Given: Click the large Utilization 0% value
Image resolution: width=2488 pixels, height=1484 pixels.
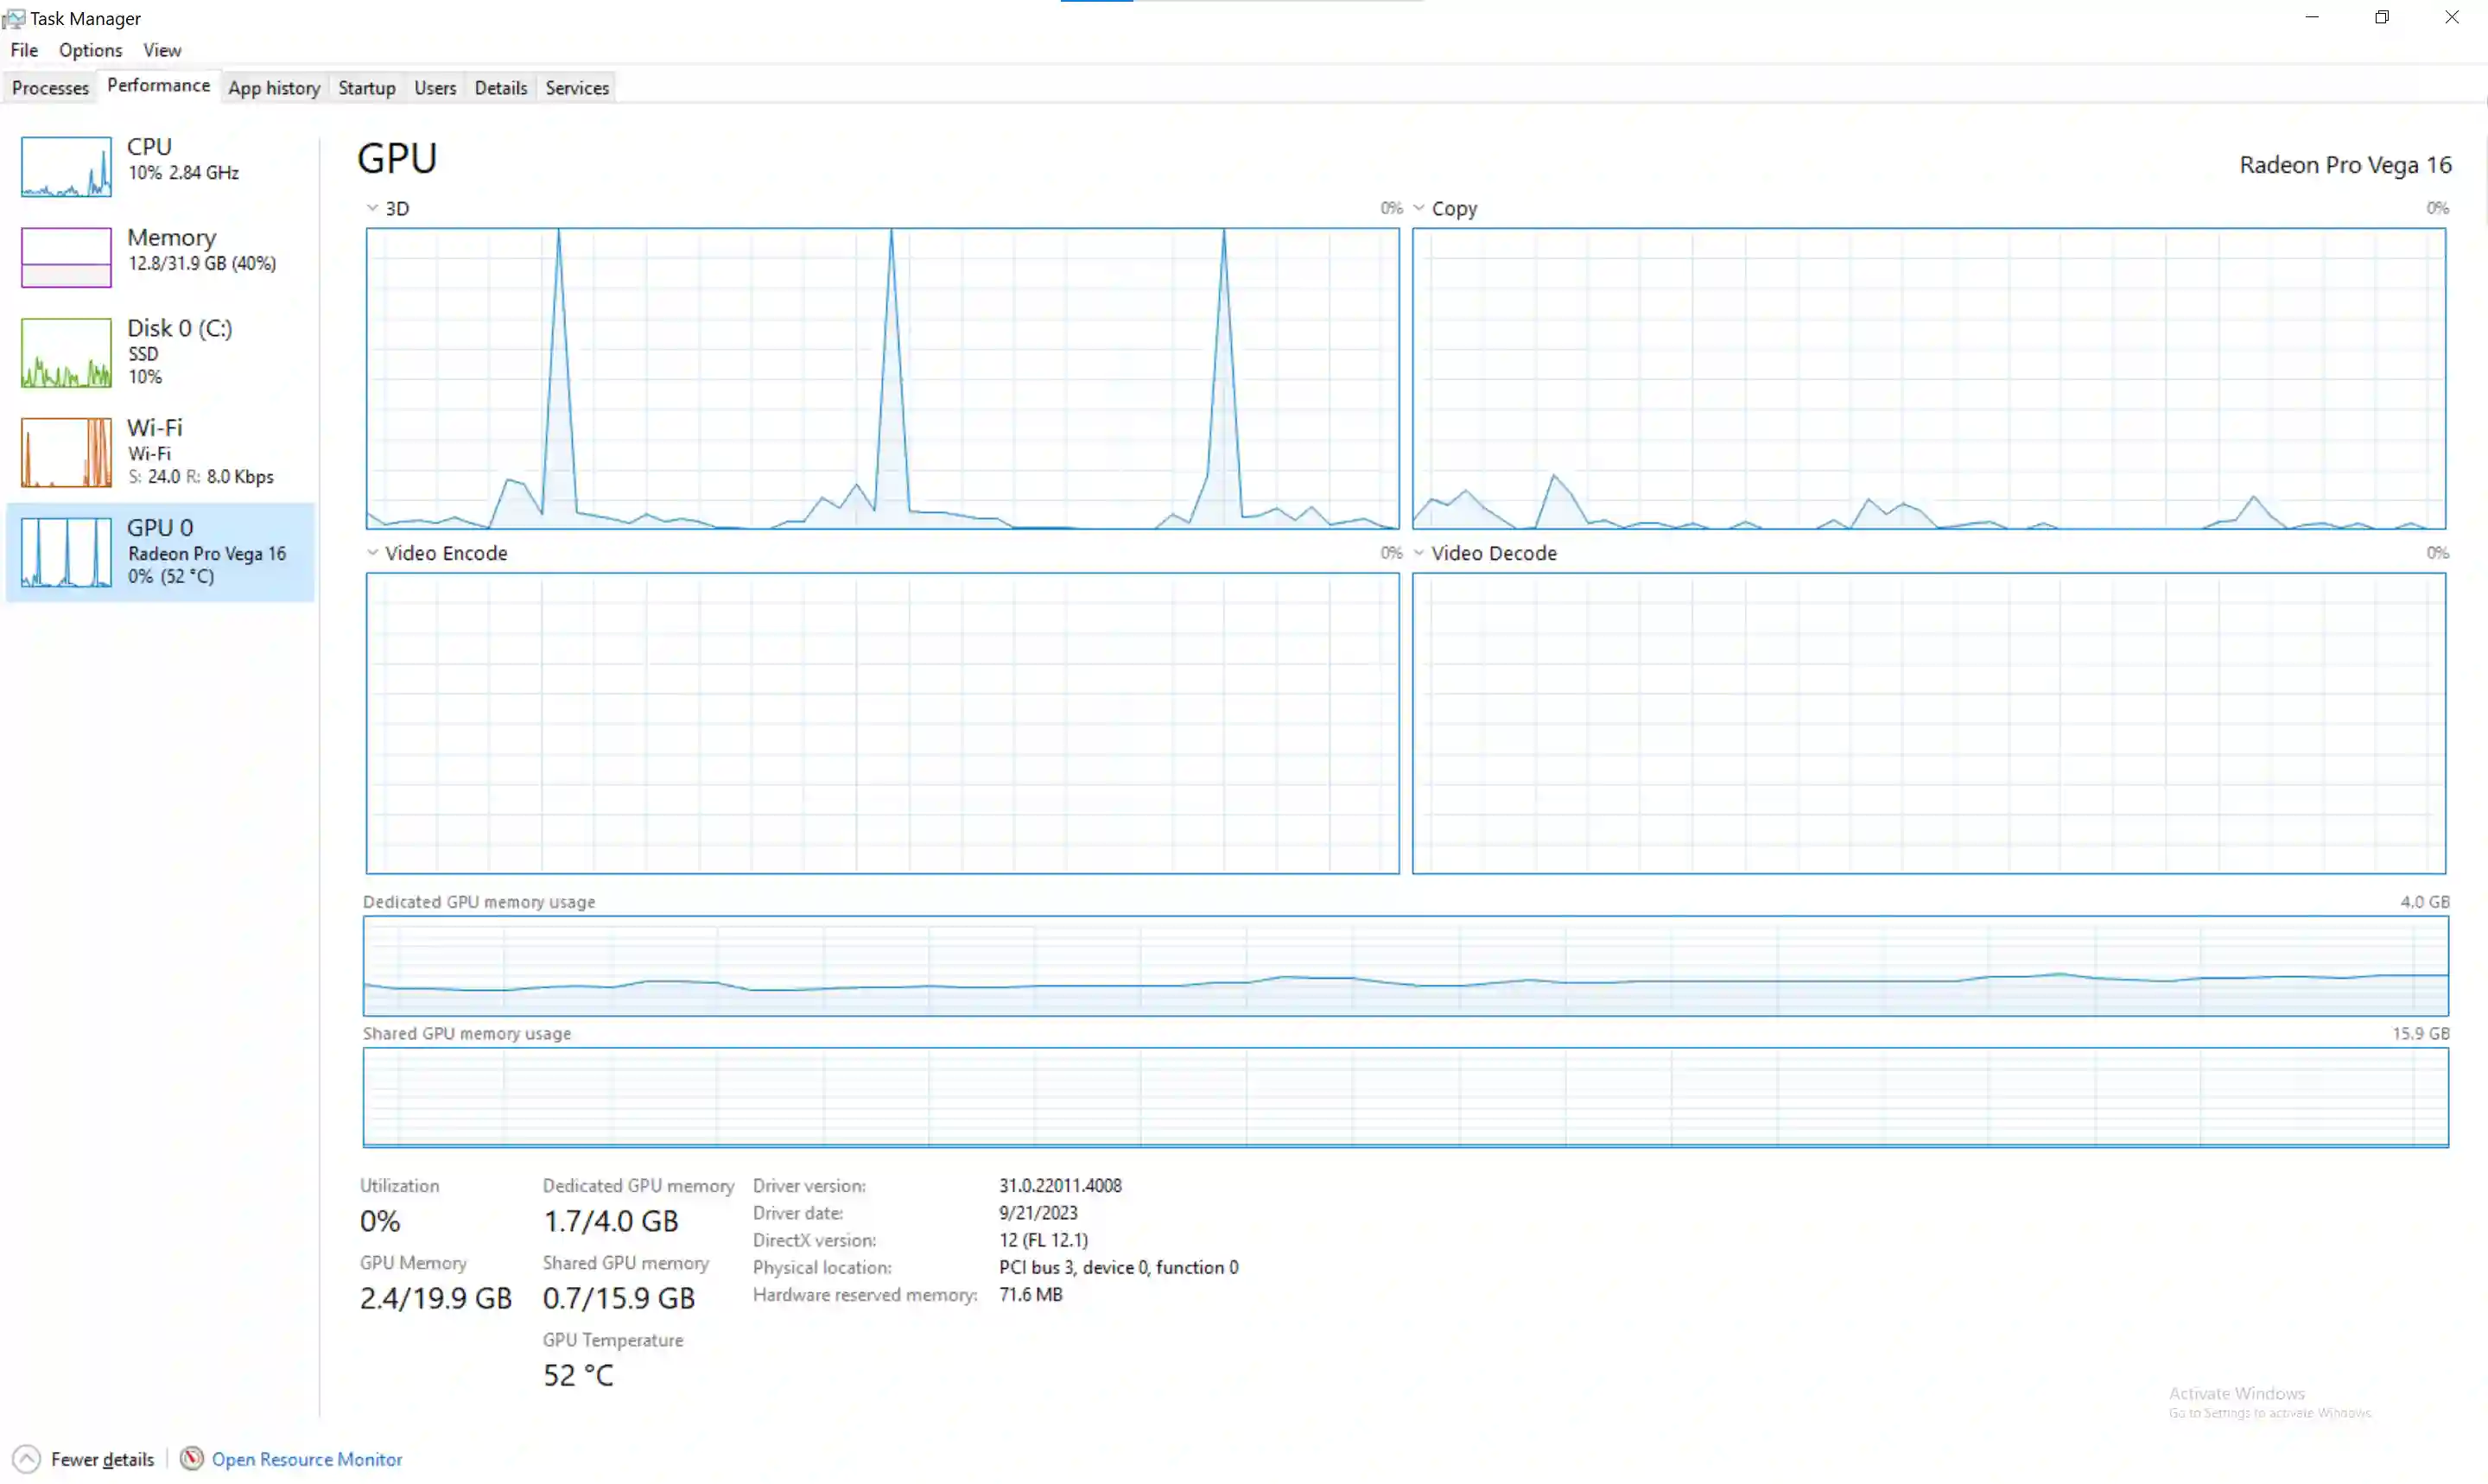Looking at the screenshot, I should pyautogui.click(x=380, y=1221).
